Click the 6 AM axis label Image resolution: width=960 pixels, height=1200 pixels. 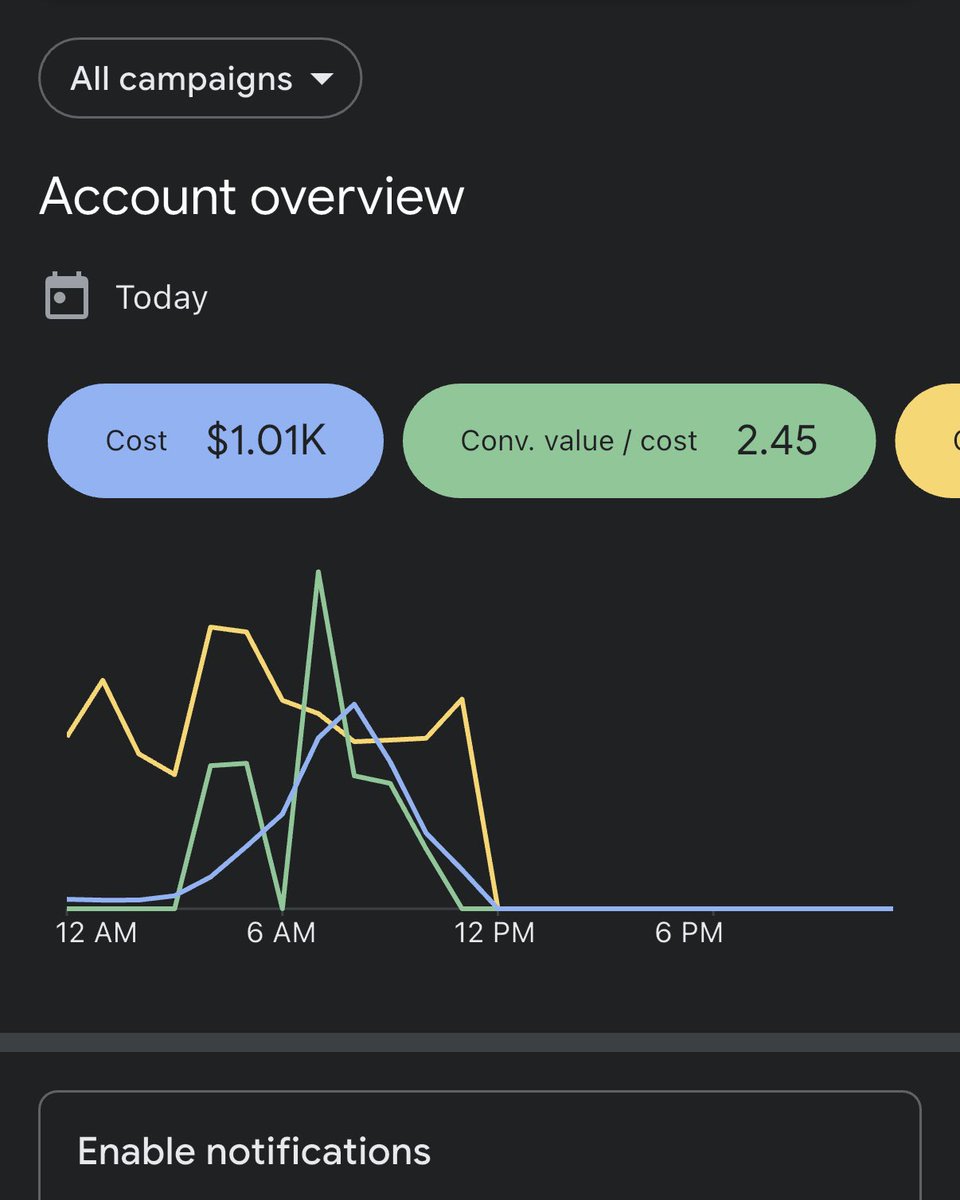pos(281,933)
